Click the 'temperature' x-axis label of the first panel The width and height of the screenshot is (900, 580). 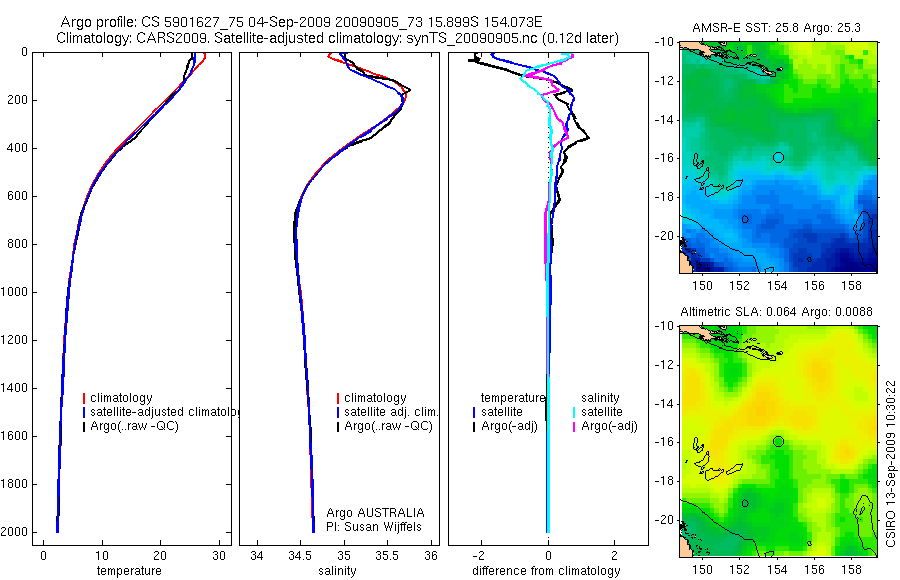(x=129, y=571)
